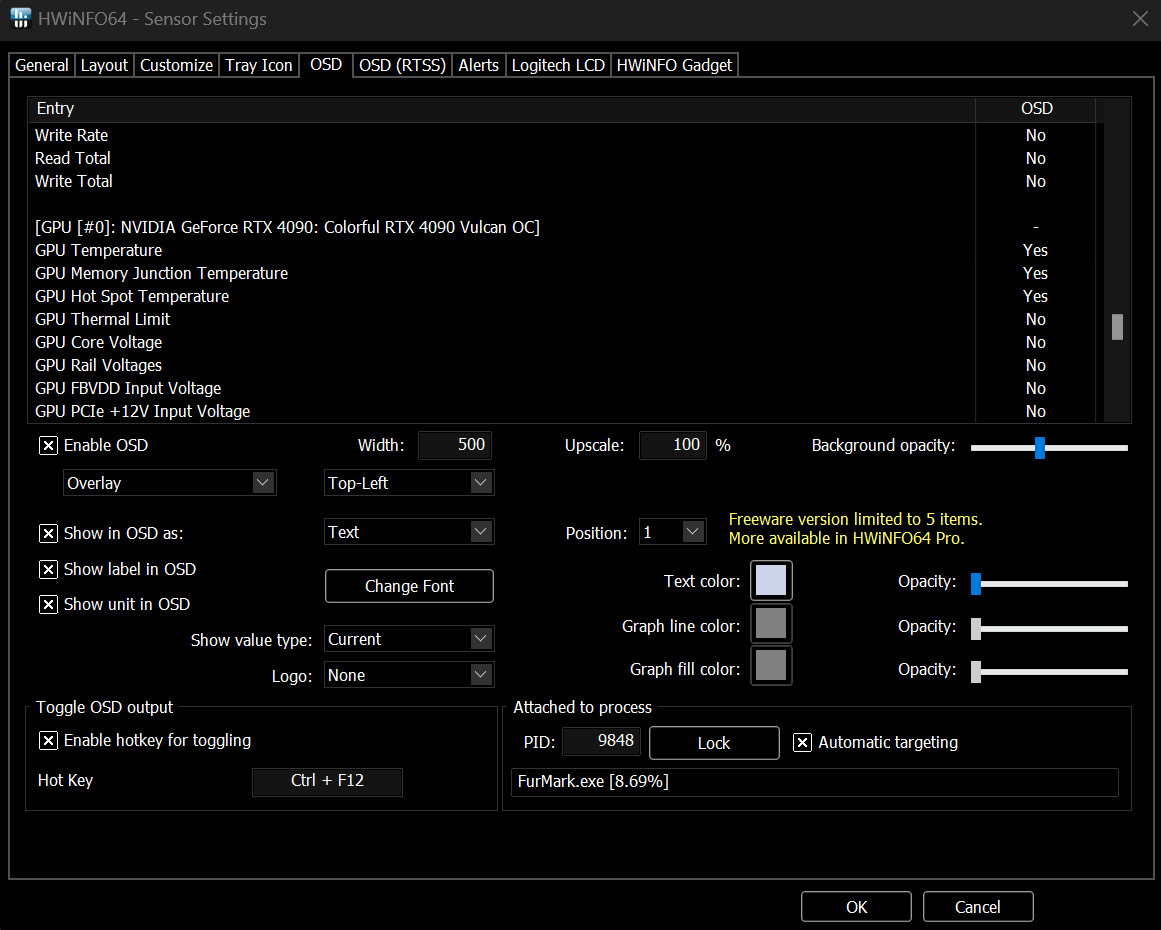Pick the Graph line color swatch
Viewport: 1161px width, 930px height.
771,625
